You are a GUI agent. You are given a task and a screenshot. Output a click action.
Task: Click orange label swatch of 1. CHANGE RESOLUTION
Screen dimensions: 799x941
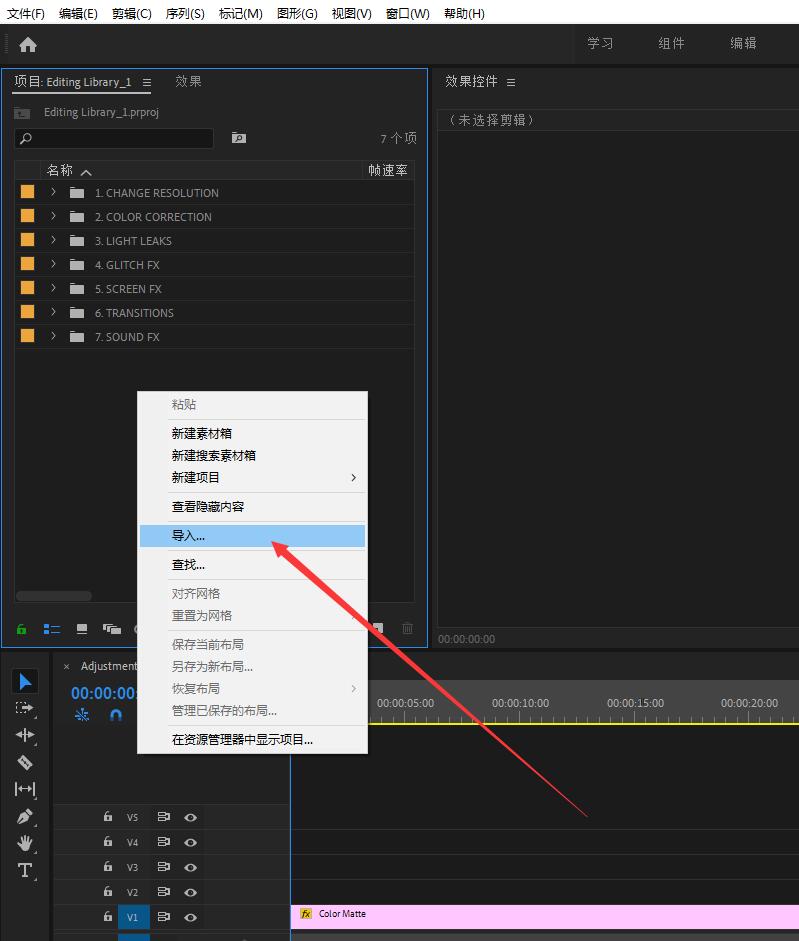click(x=28, y=192)
